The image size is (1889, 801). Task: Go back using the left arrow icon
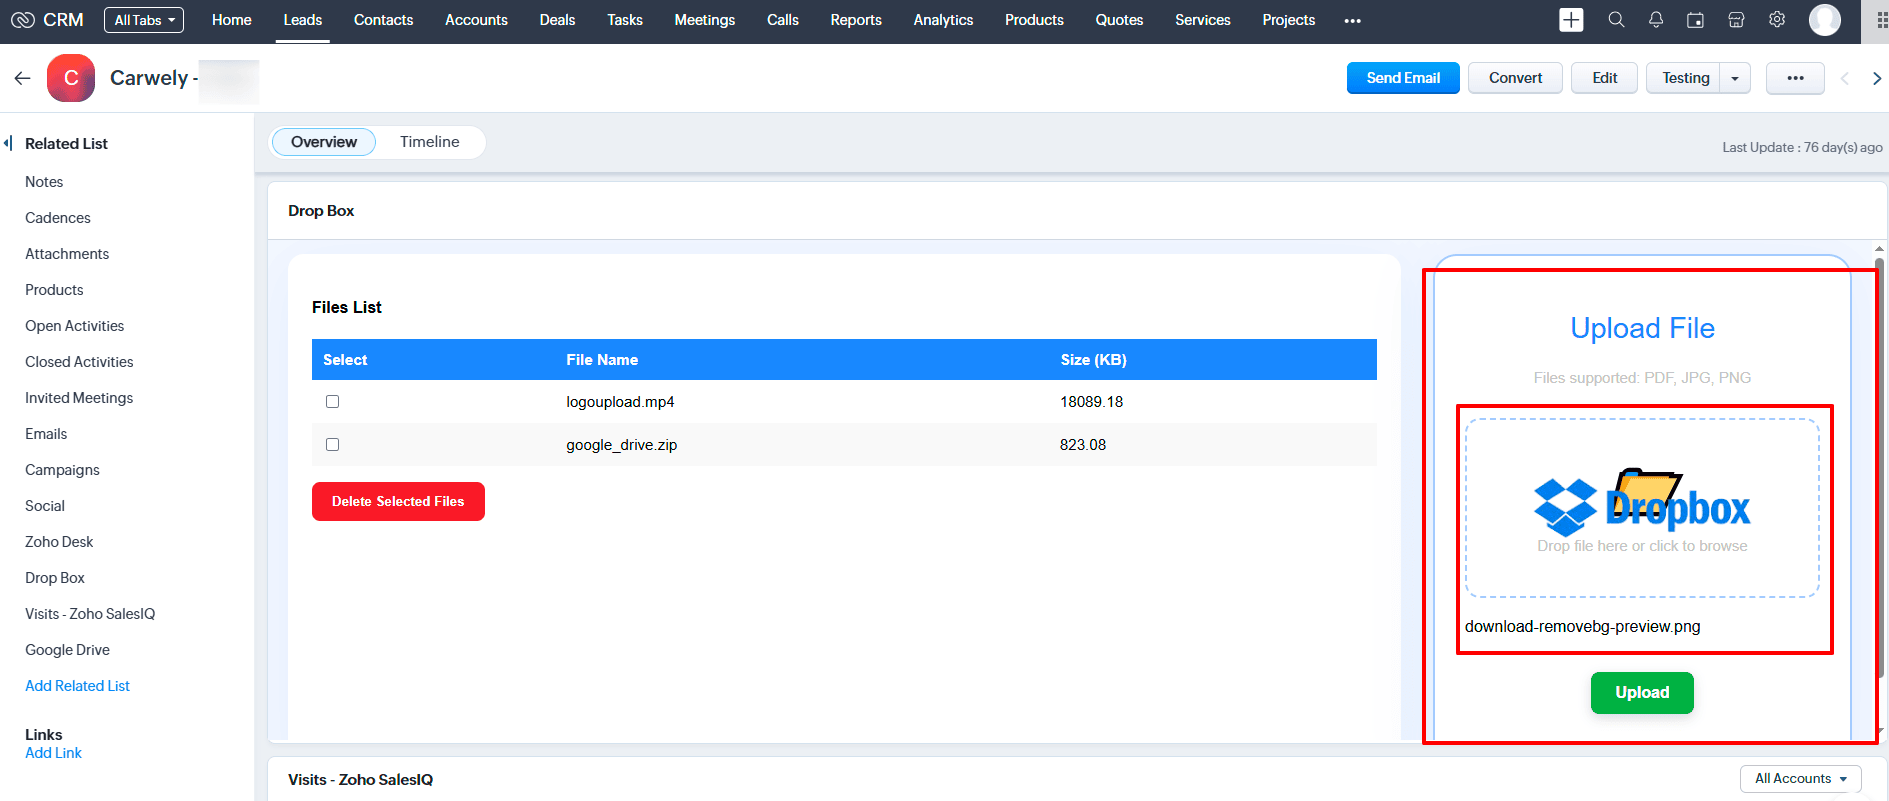point(22,78)
